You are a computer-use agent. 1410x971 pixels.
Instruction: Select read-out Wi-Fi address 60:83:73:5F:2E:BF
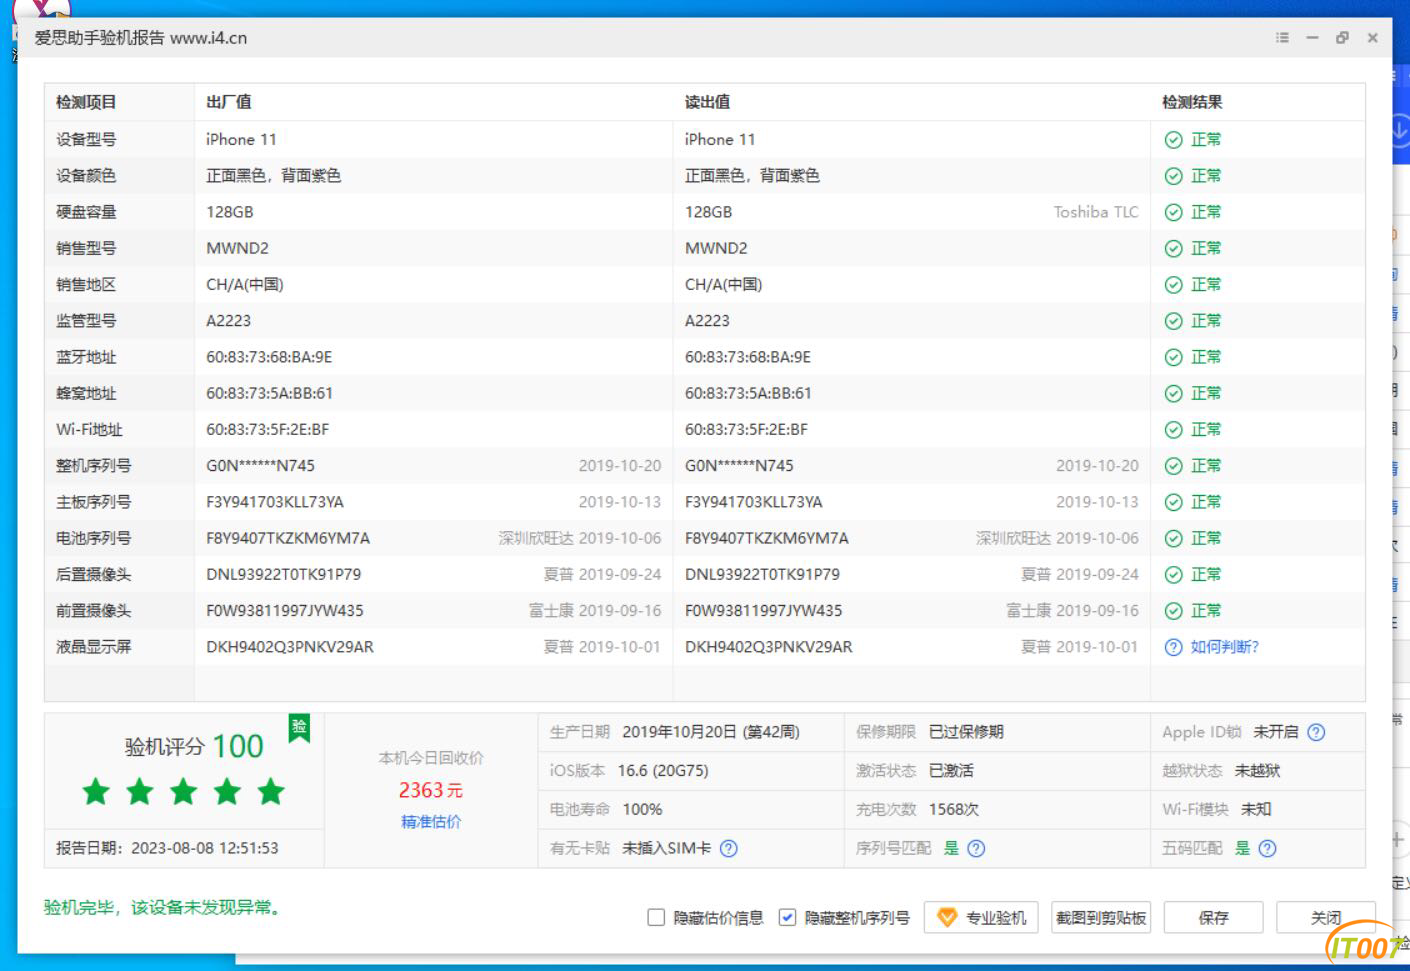[x=746, y=430]
